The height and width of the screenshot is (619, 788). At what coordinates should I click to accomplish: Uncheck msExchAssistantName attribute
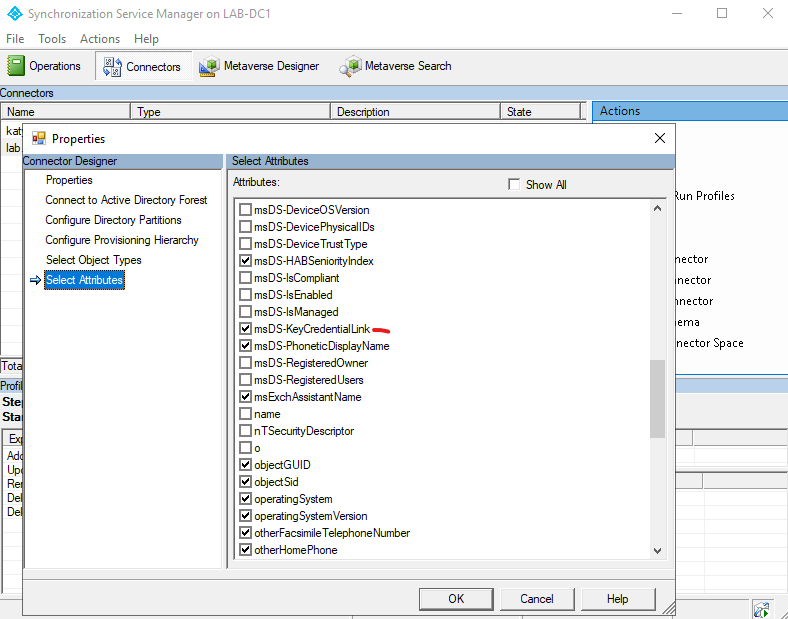tap(245, 397)
